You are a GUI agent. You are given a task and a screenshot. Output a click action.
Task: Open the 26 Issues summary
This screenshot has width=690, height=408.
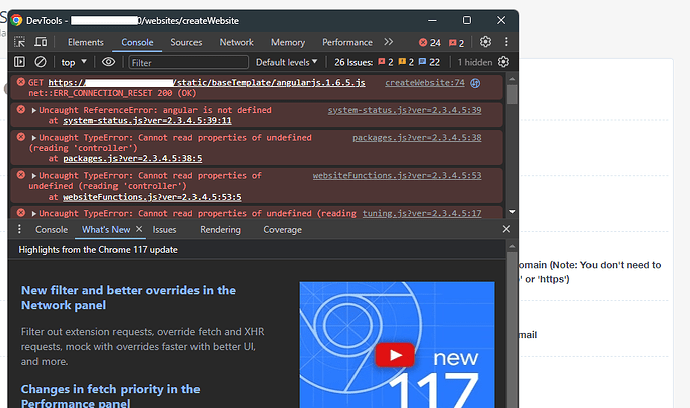tap(353, 62)
